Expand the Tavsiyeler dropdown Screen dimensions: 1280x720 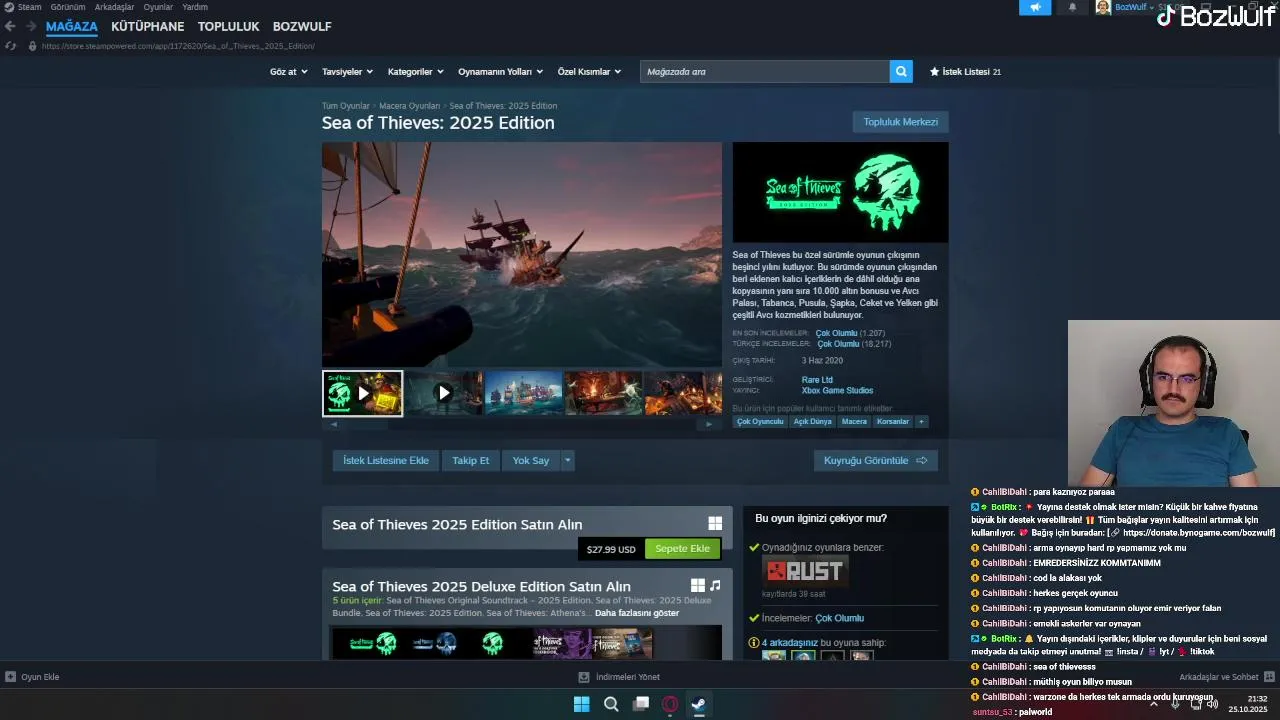point(347,72)
